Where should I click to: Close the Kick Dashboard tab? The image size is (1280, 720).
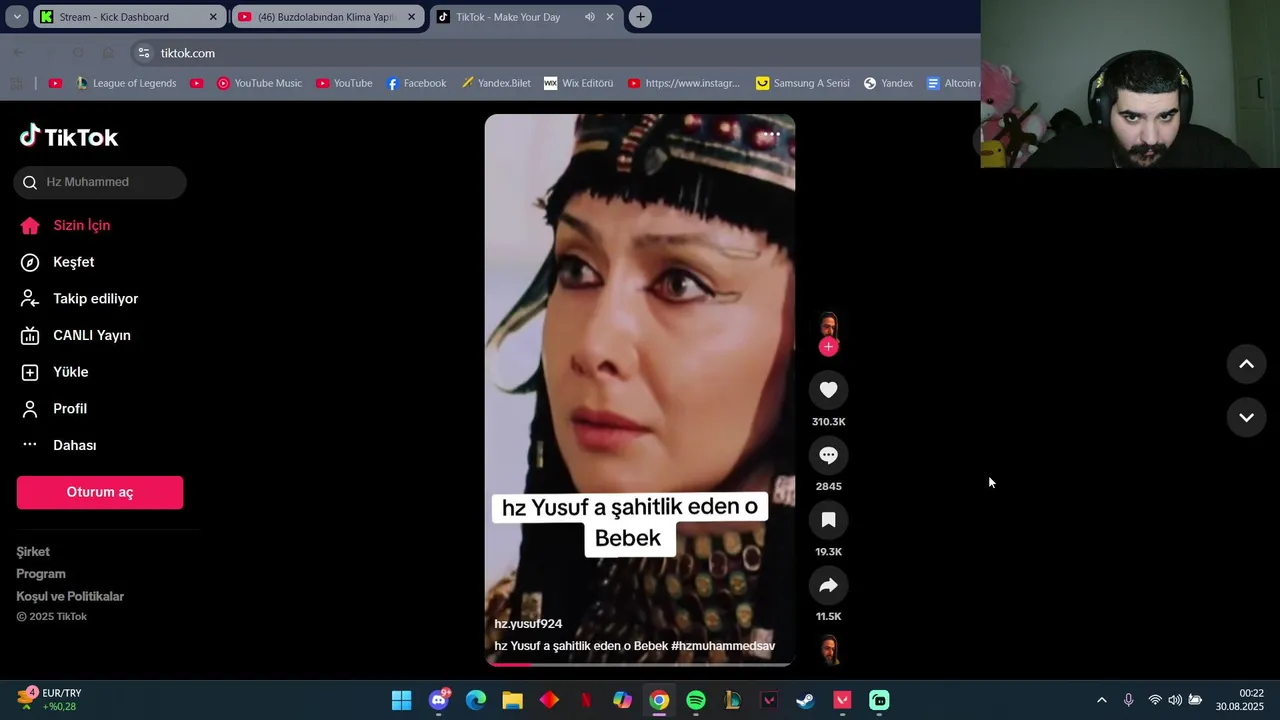(x=213, y=17)
